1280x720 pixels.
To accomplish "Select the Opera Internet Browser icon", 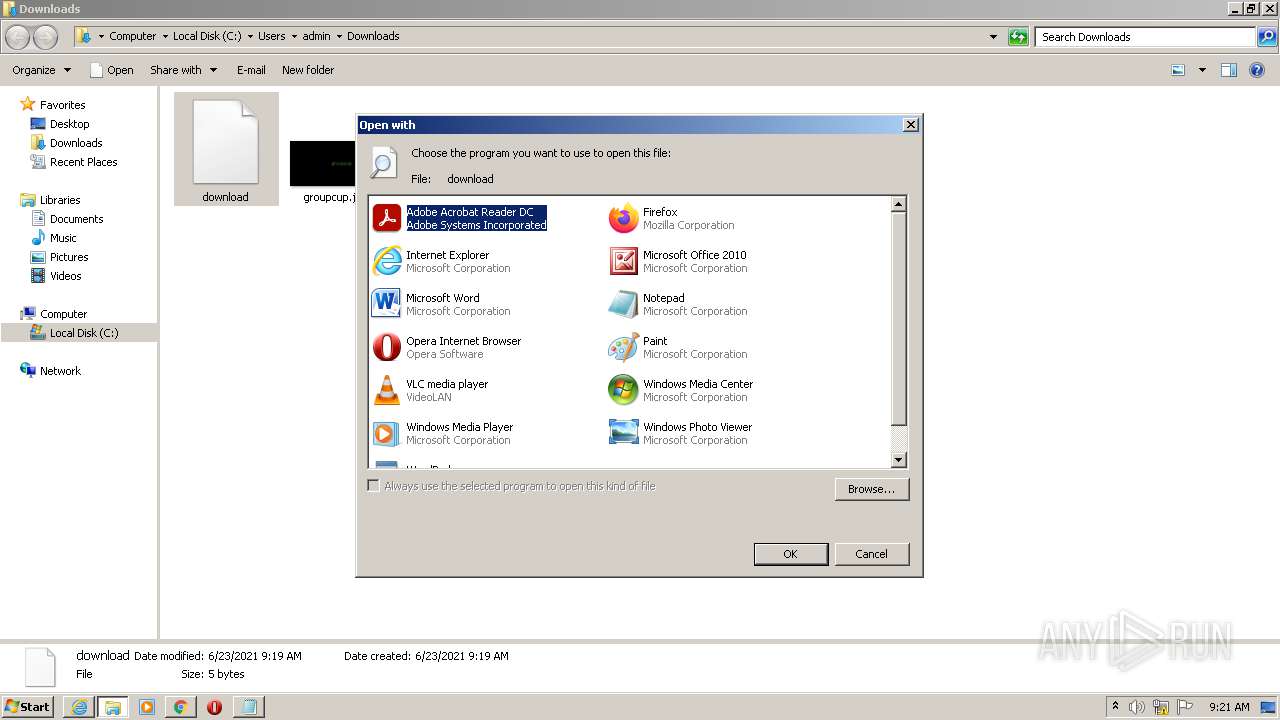I will 387,347.
